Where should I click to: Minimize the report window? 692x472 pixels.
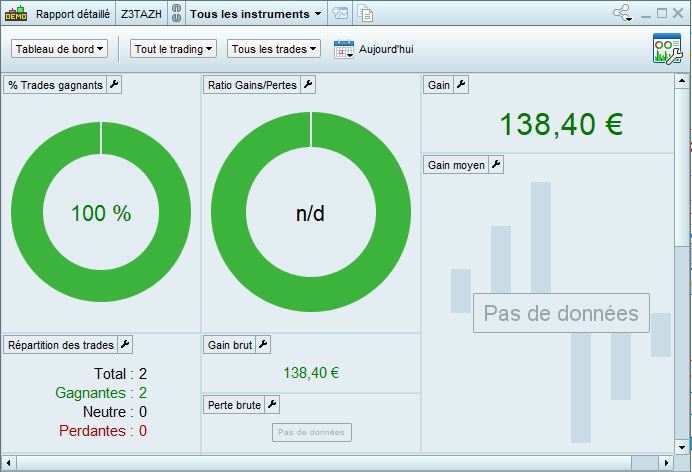(x=646, y=14)
